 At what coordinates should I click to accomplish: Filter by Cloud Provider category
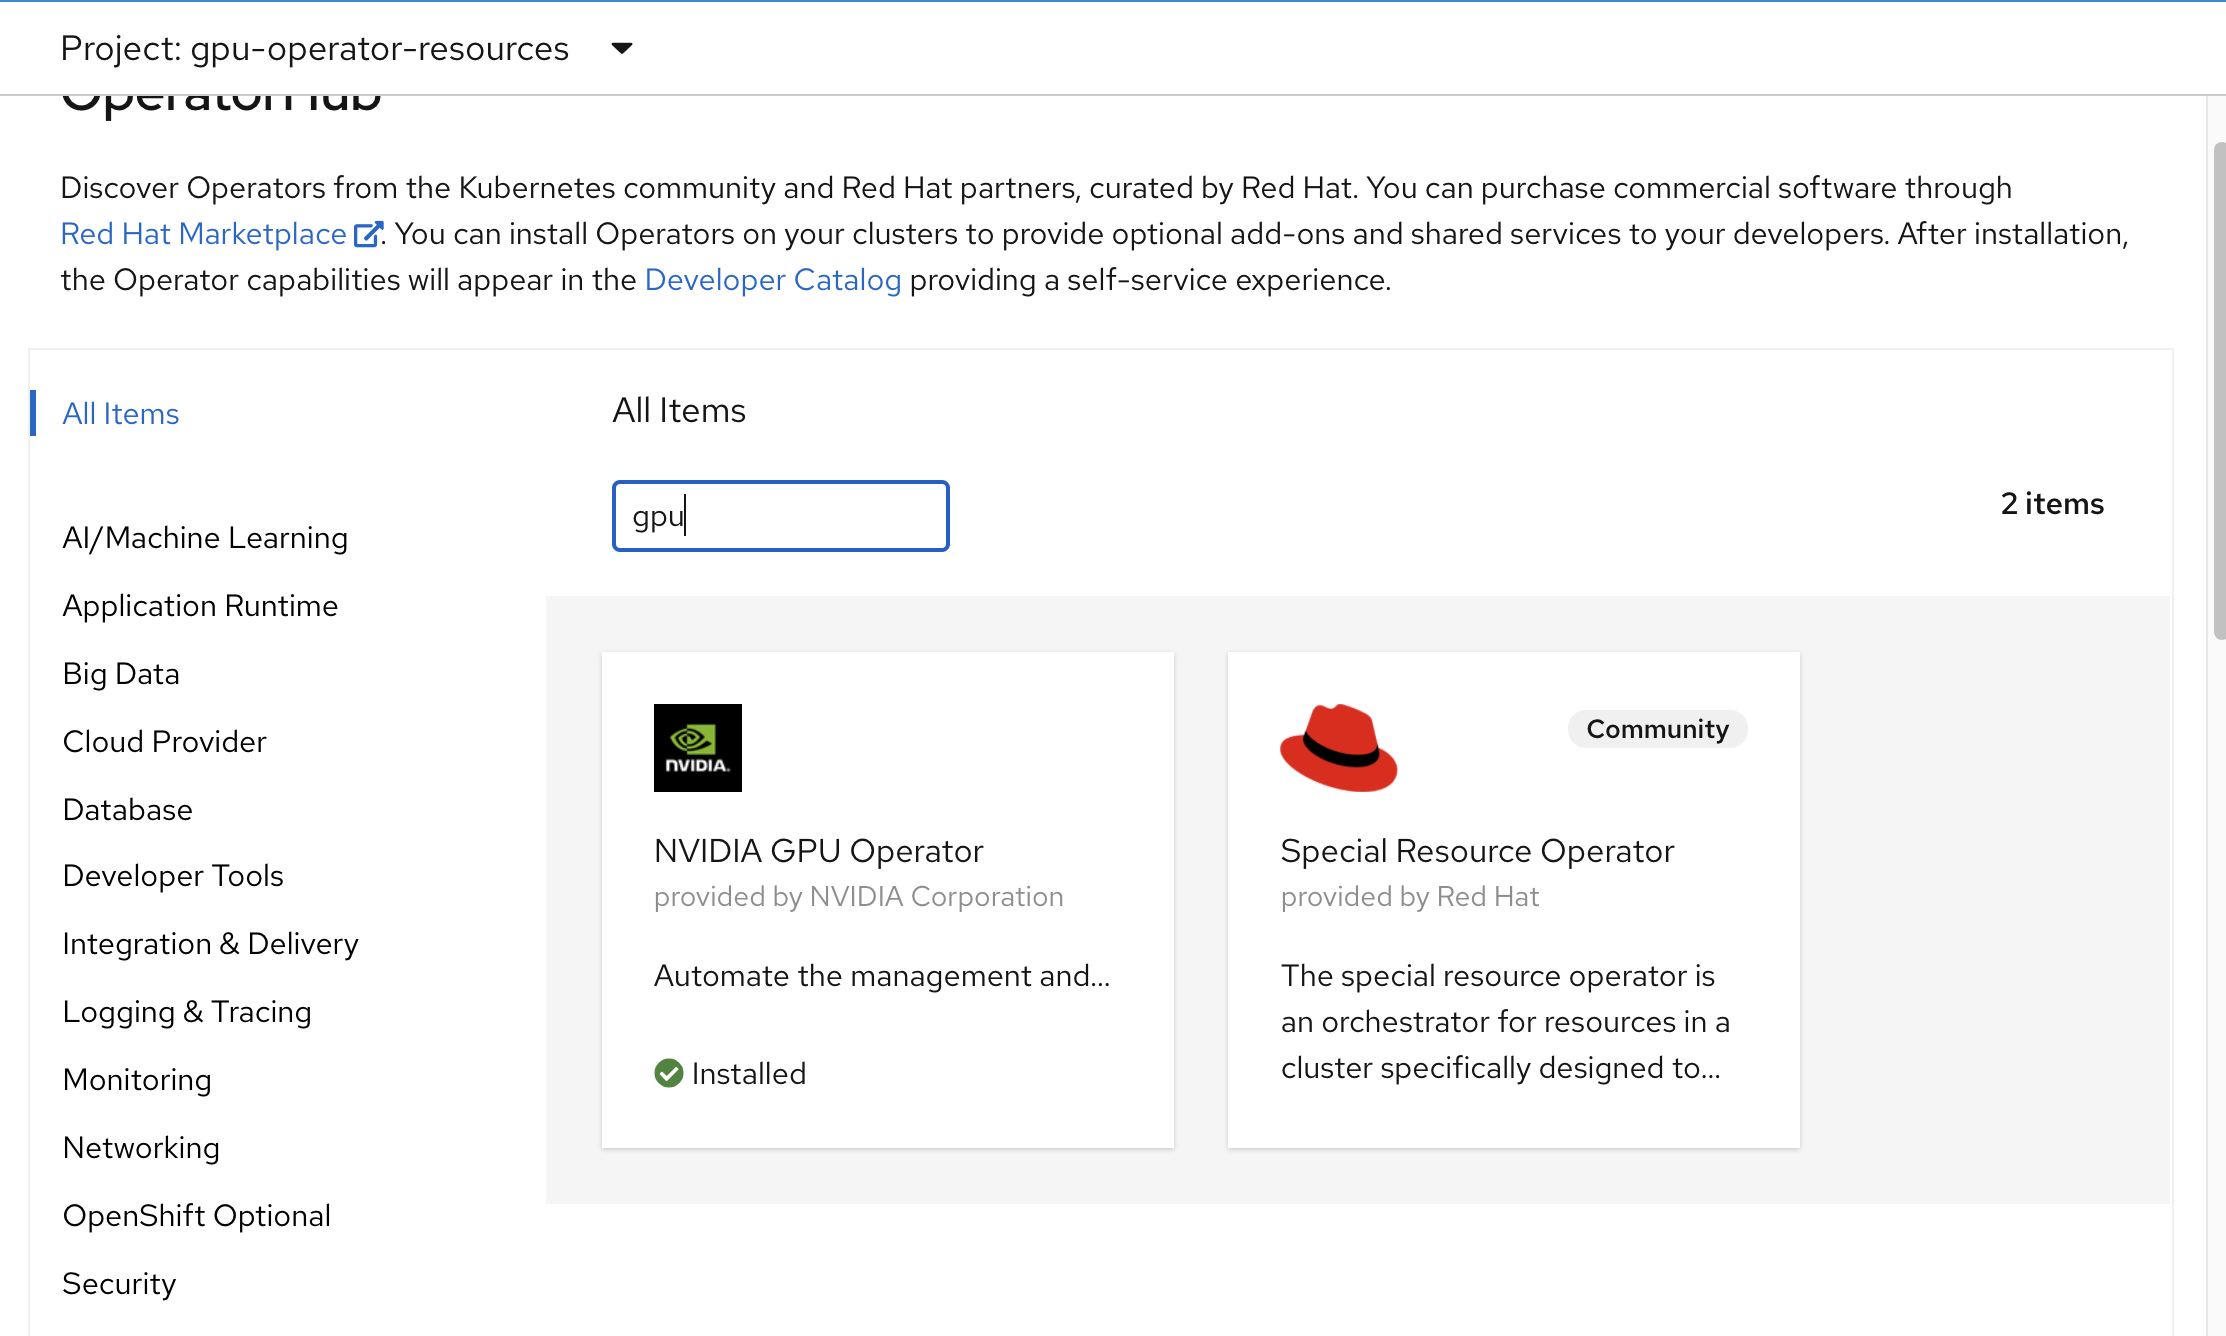[164, 742]
